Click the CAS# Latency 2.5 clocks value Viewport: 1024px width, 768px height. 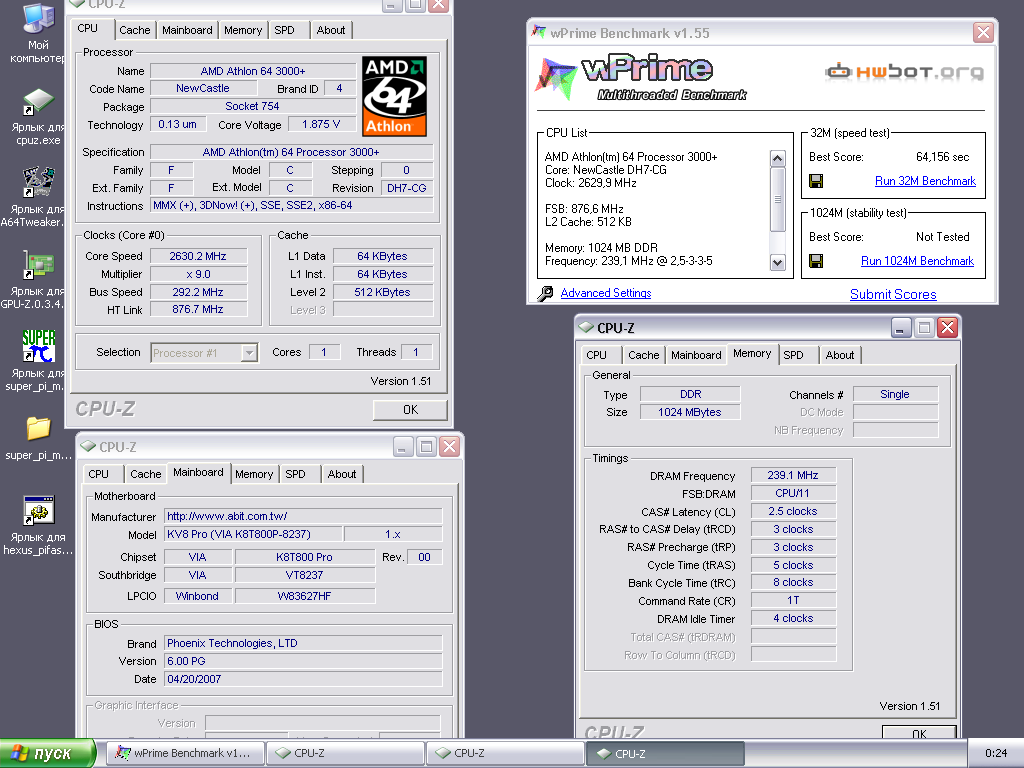(793, 511)
